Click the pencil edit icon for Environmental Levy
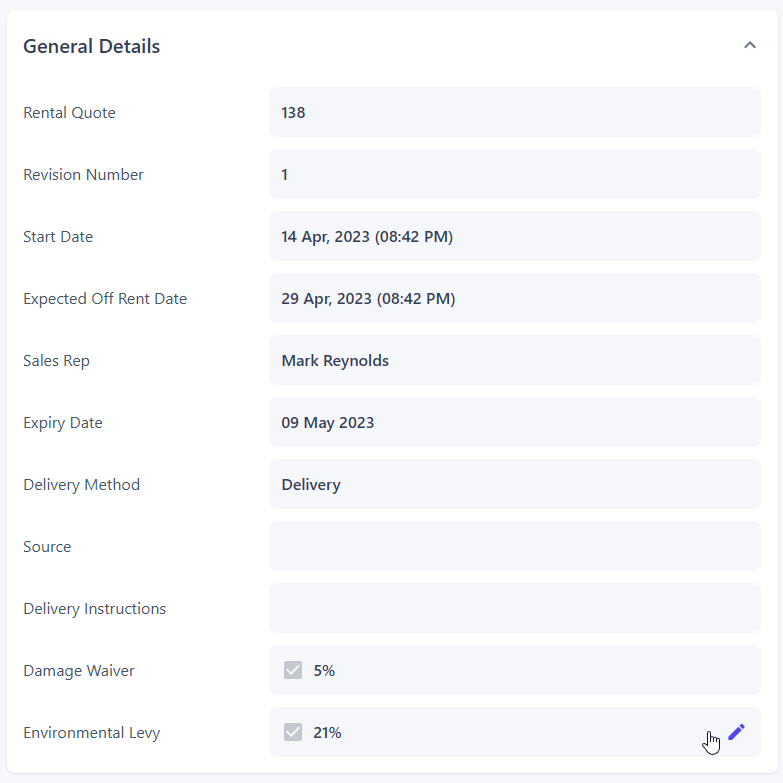Viewport: 783px width, 783px height. coord(737,732)
